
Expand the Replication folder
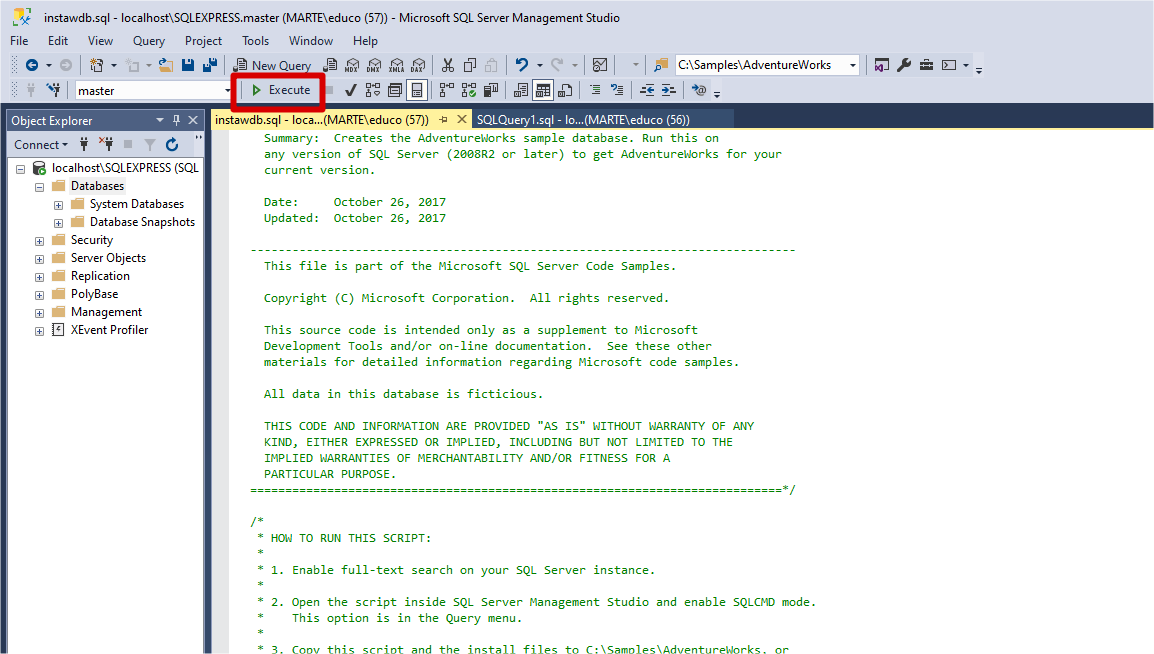[40, 277]
